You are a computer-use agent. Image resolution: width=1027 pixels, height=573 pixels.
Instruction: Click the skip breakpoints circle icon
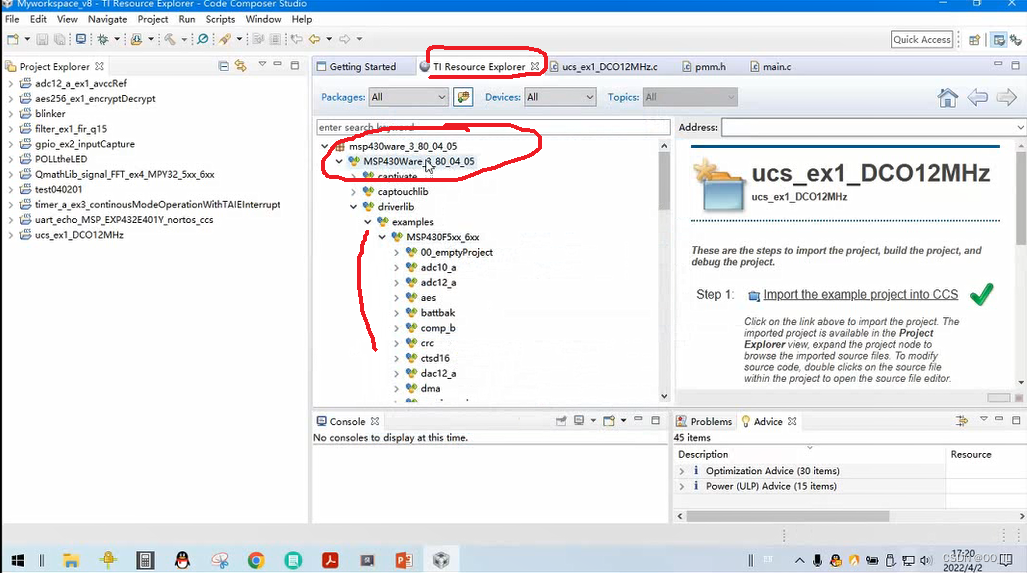click(x=203, y=39)
